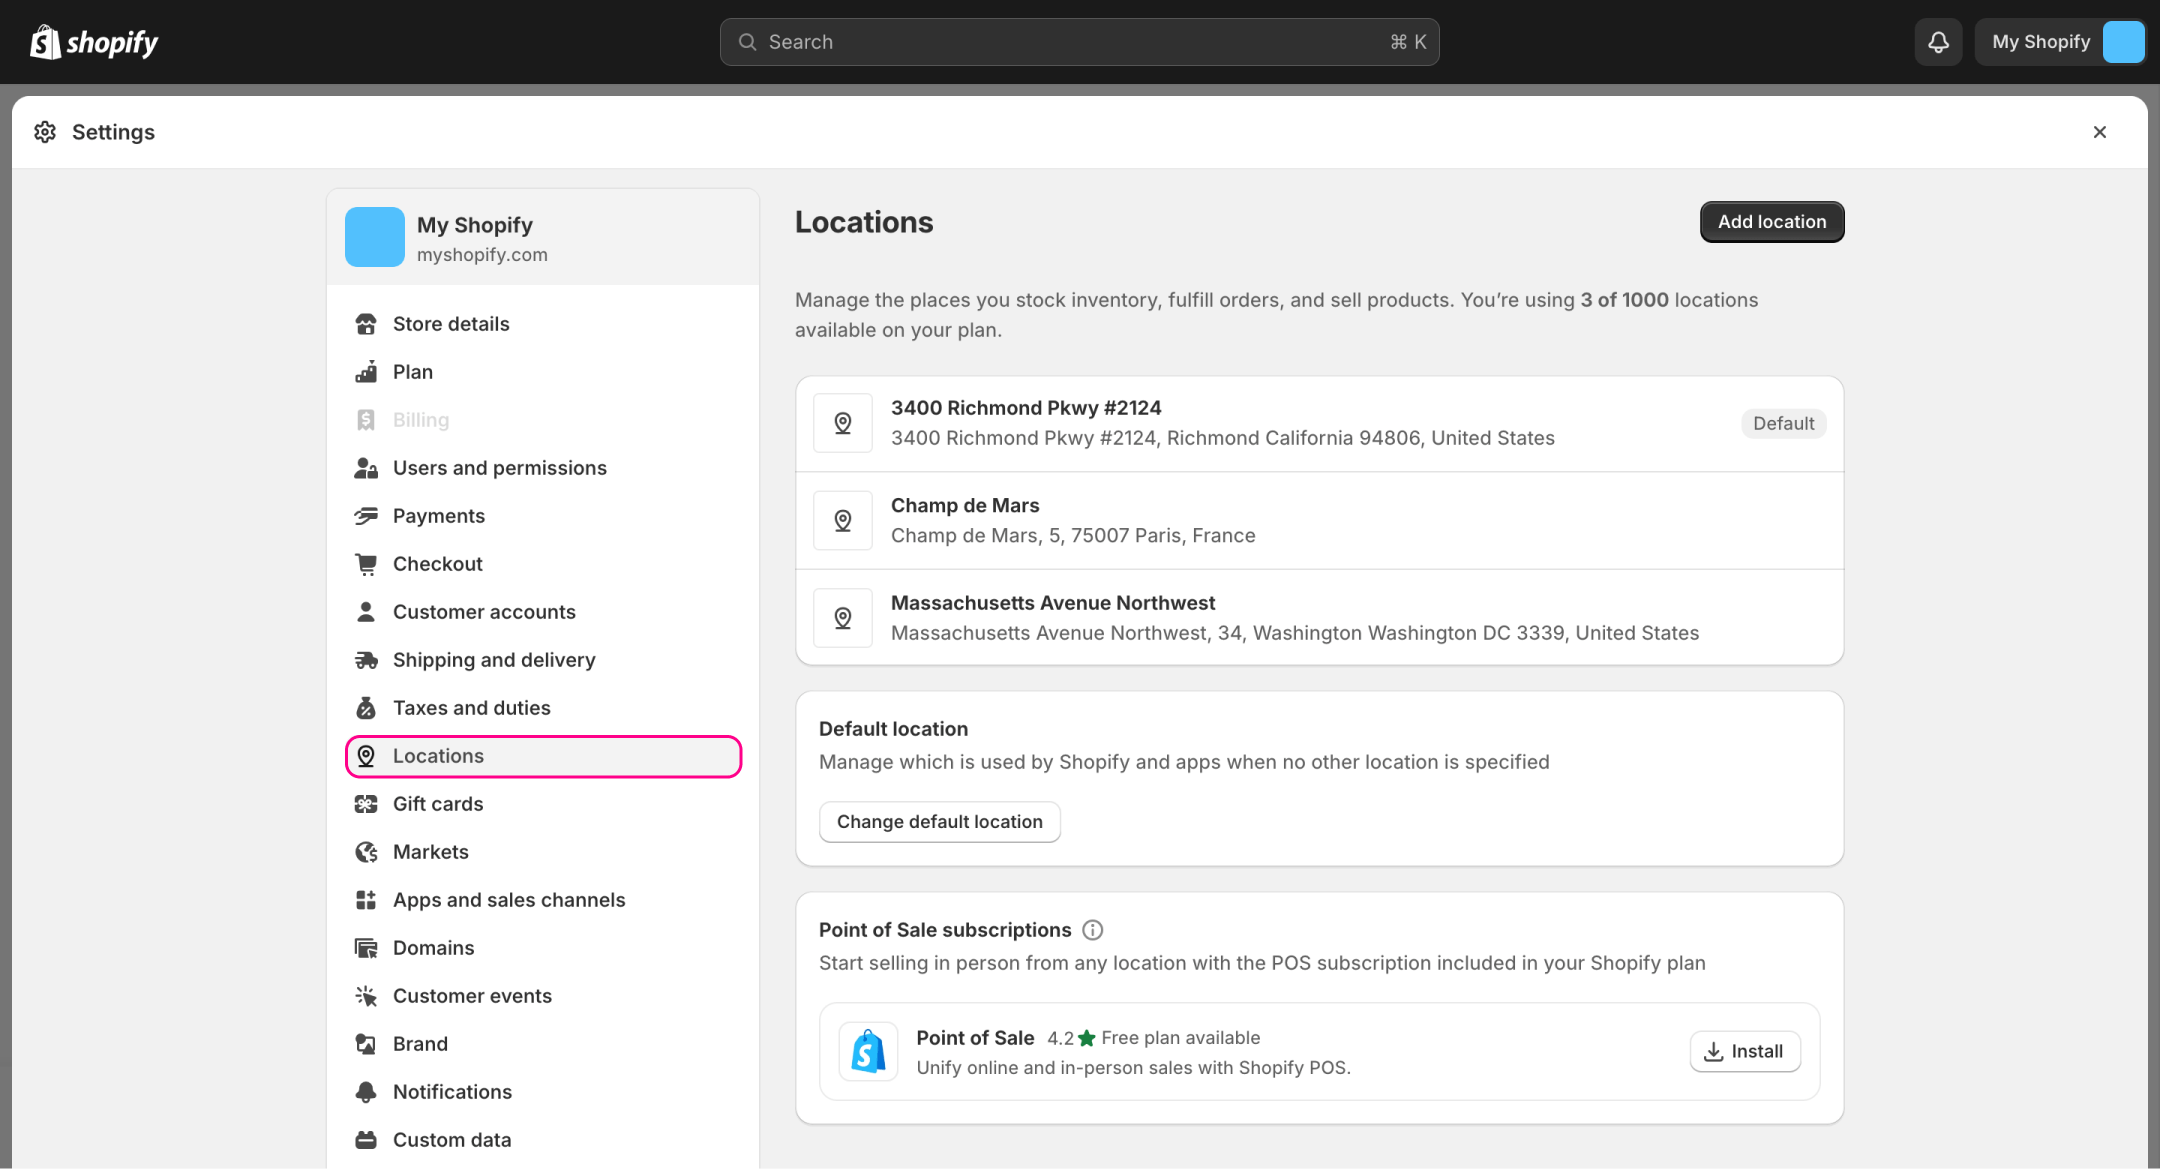
Task: Click Change default location button
Action: tap(939, 822)
